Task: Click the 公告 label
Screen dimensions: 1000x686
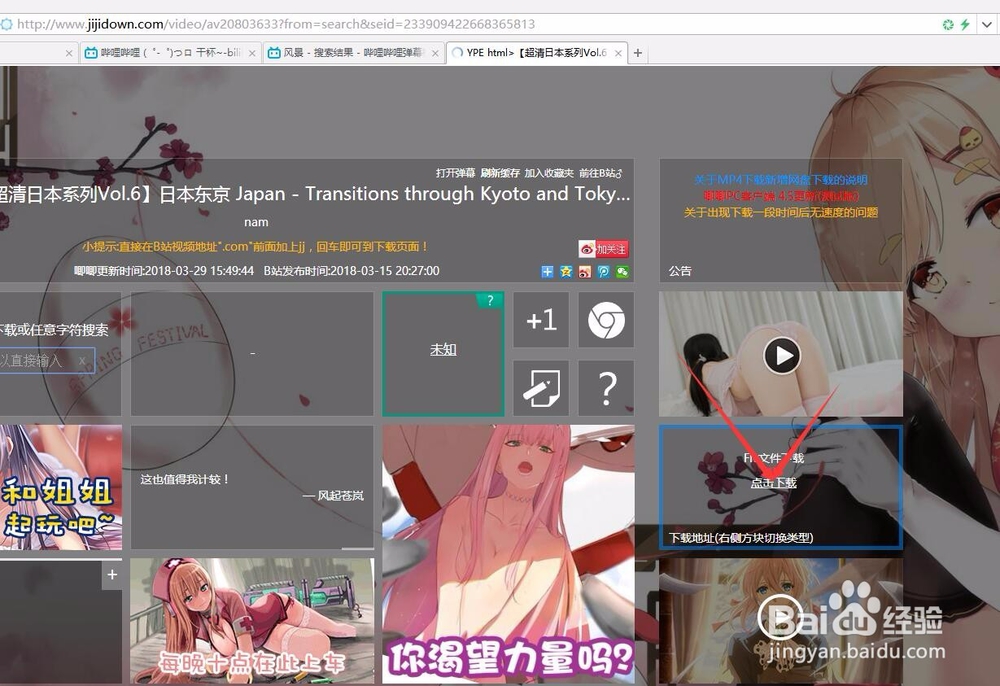Action: pyautogui.click(x=680, y=271)
